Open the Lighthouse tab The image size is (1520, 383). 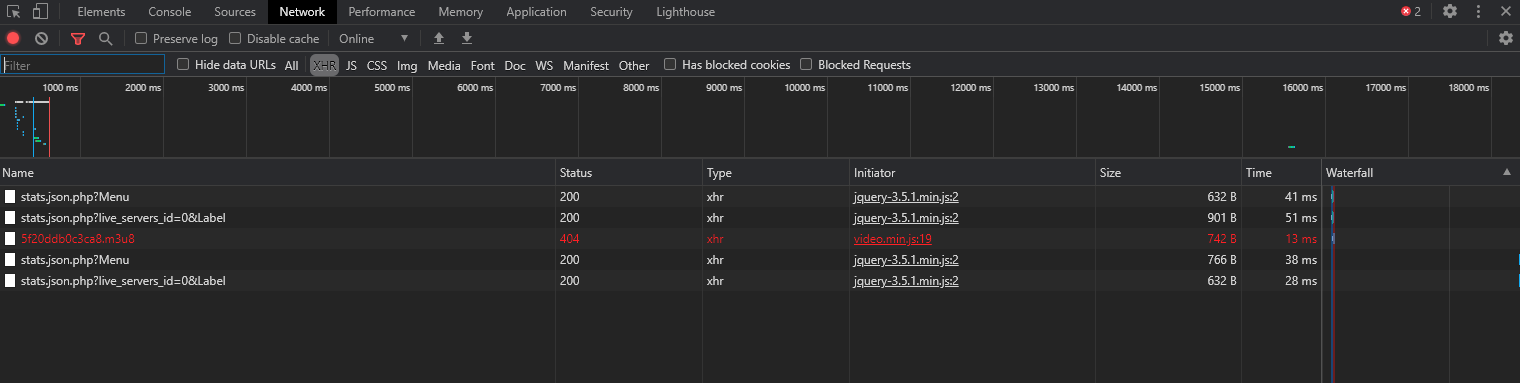pyautogui.click(x=686, y=12)
